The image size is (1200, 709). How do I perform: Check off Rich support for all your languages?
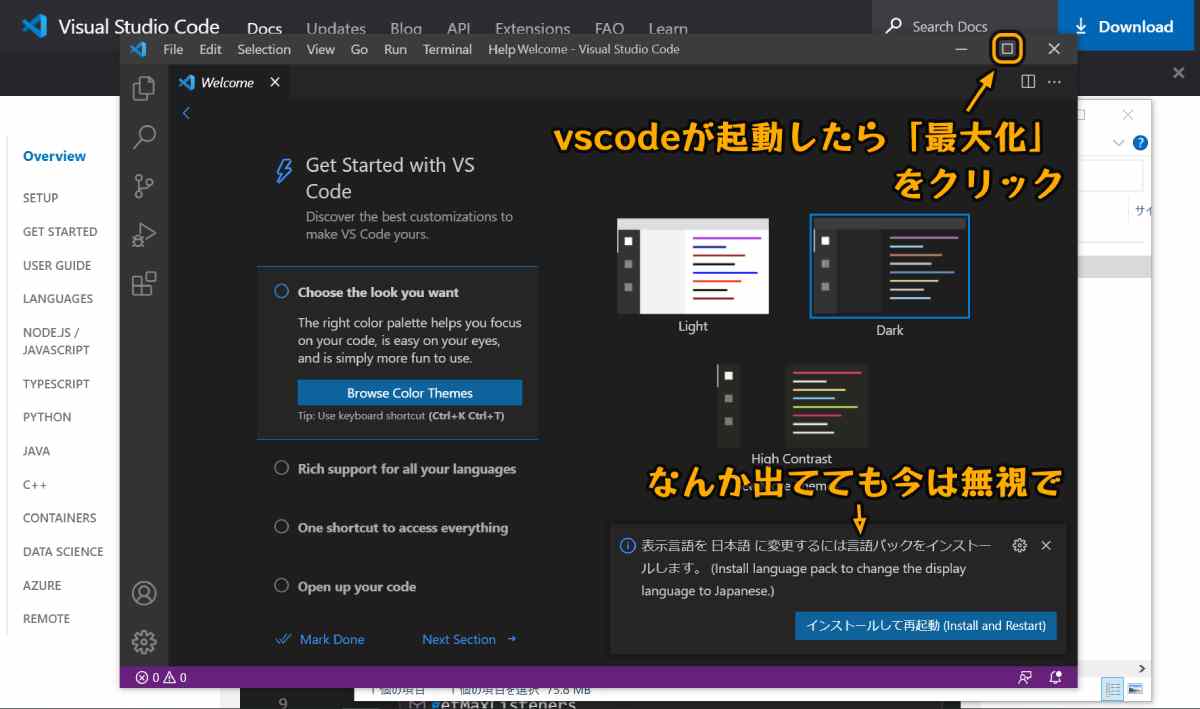(281, 468)
